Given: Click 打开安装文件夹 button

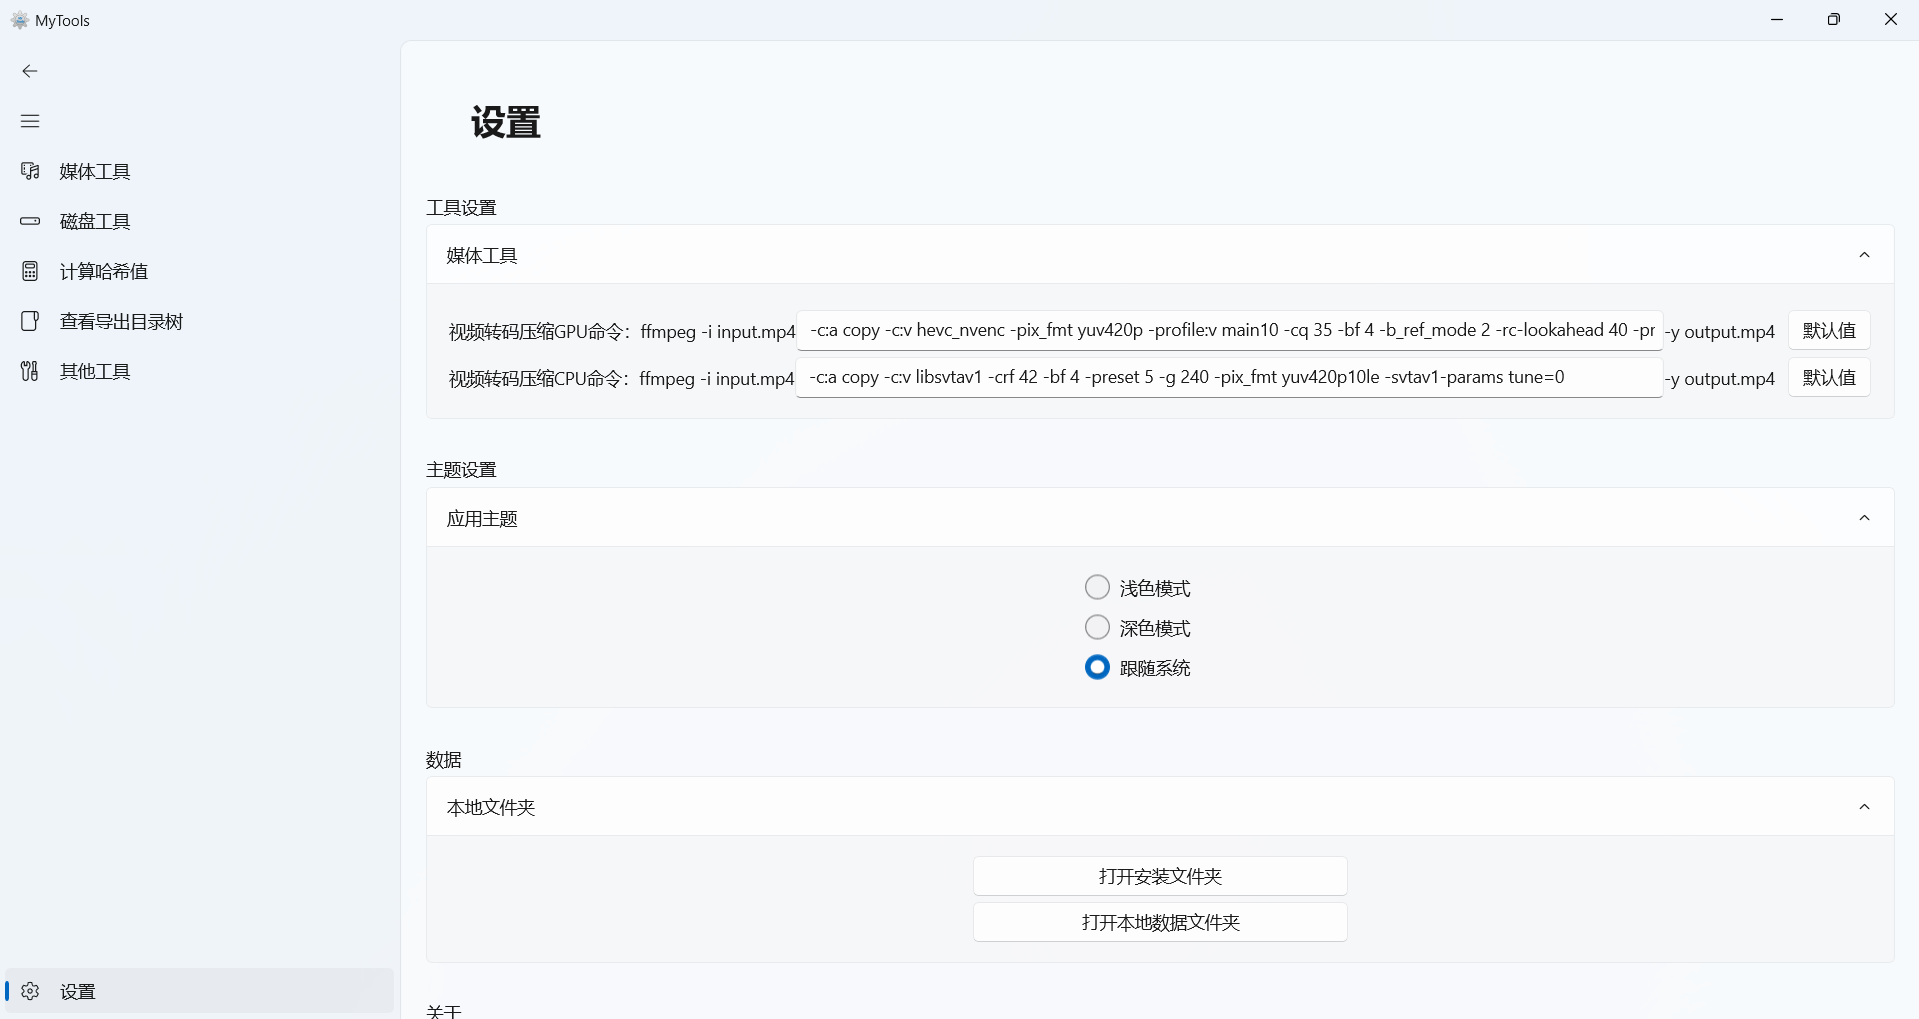Looking at the screenshot, I should (x=1160, y=876).
